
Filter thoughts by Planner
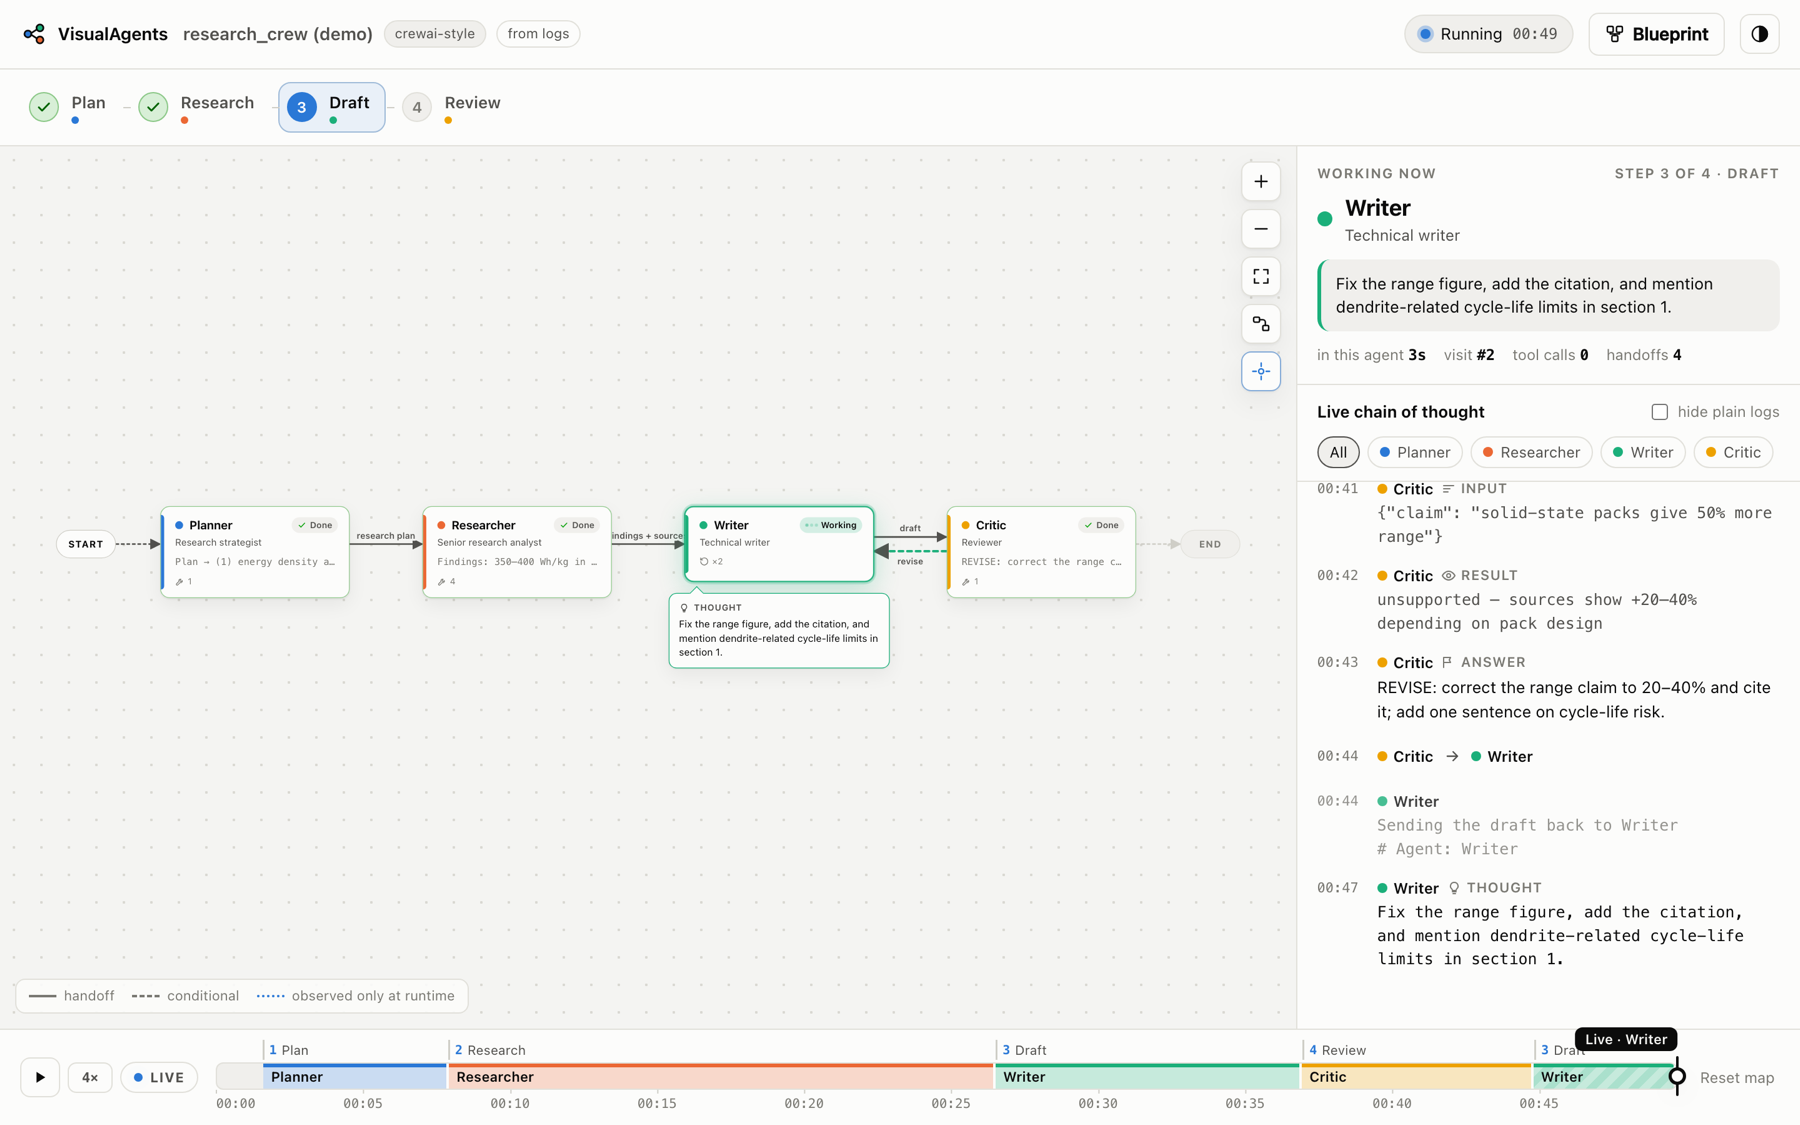1414,452
